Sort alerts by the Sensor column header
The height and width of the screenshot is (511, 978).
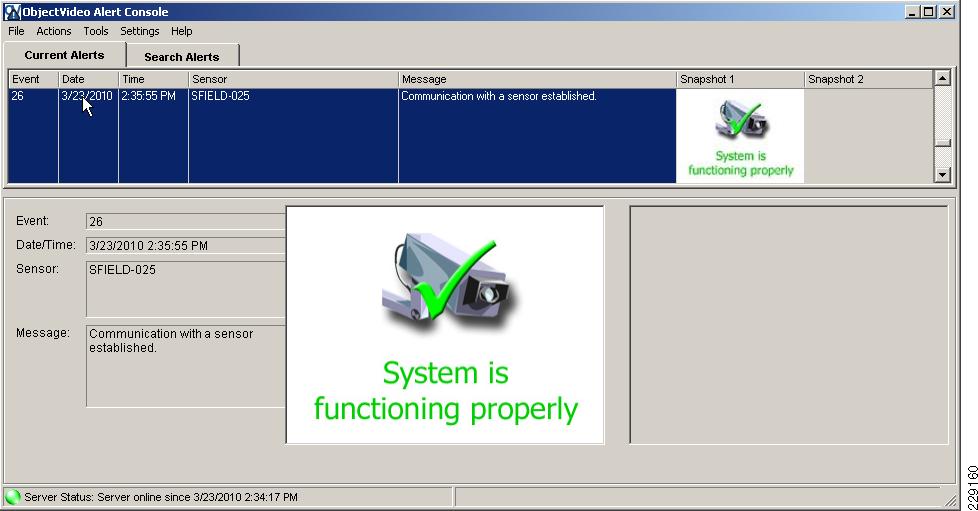pyautogui.click(x=294, y=79)
